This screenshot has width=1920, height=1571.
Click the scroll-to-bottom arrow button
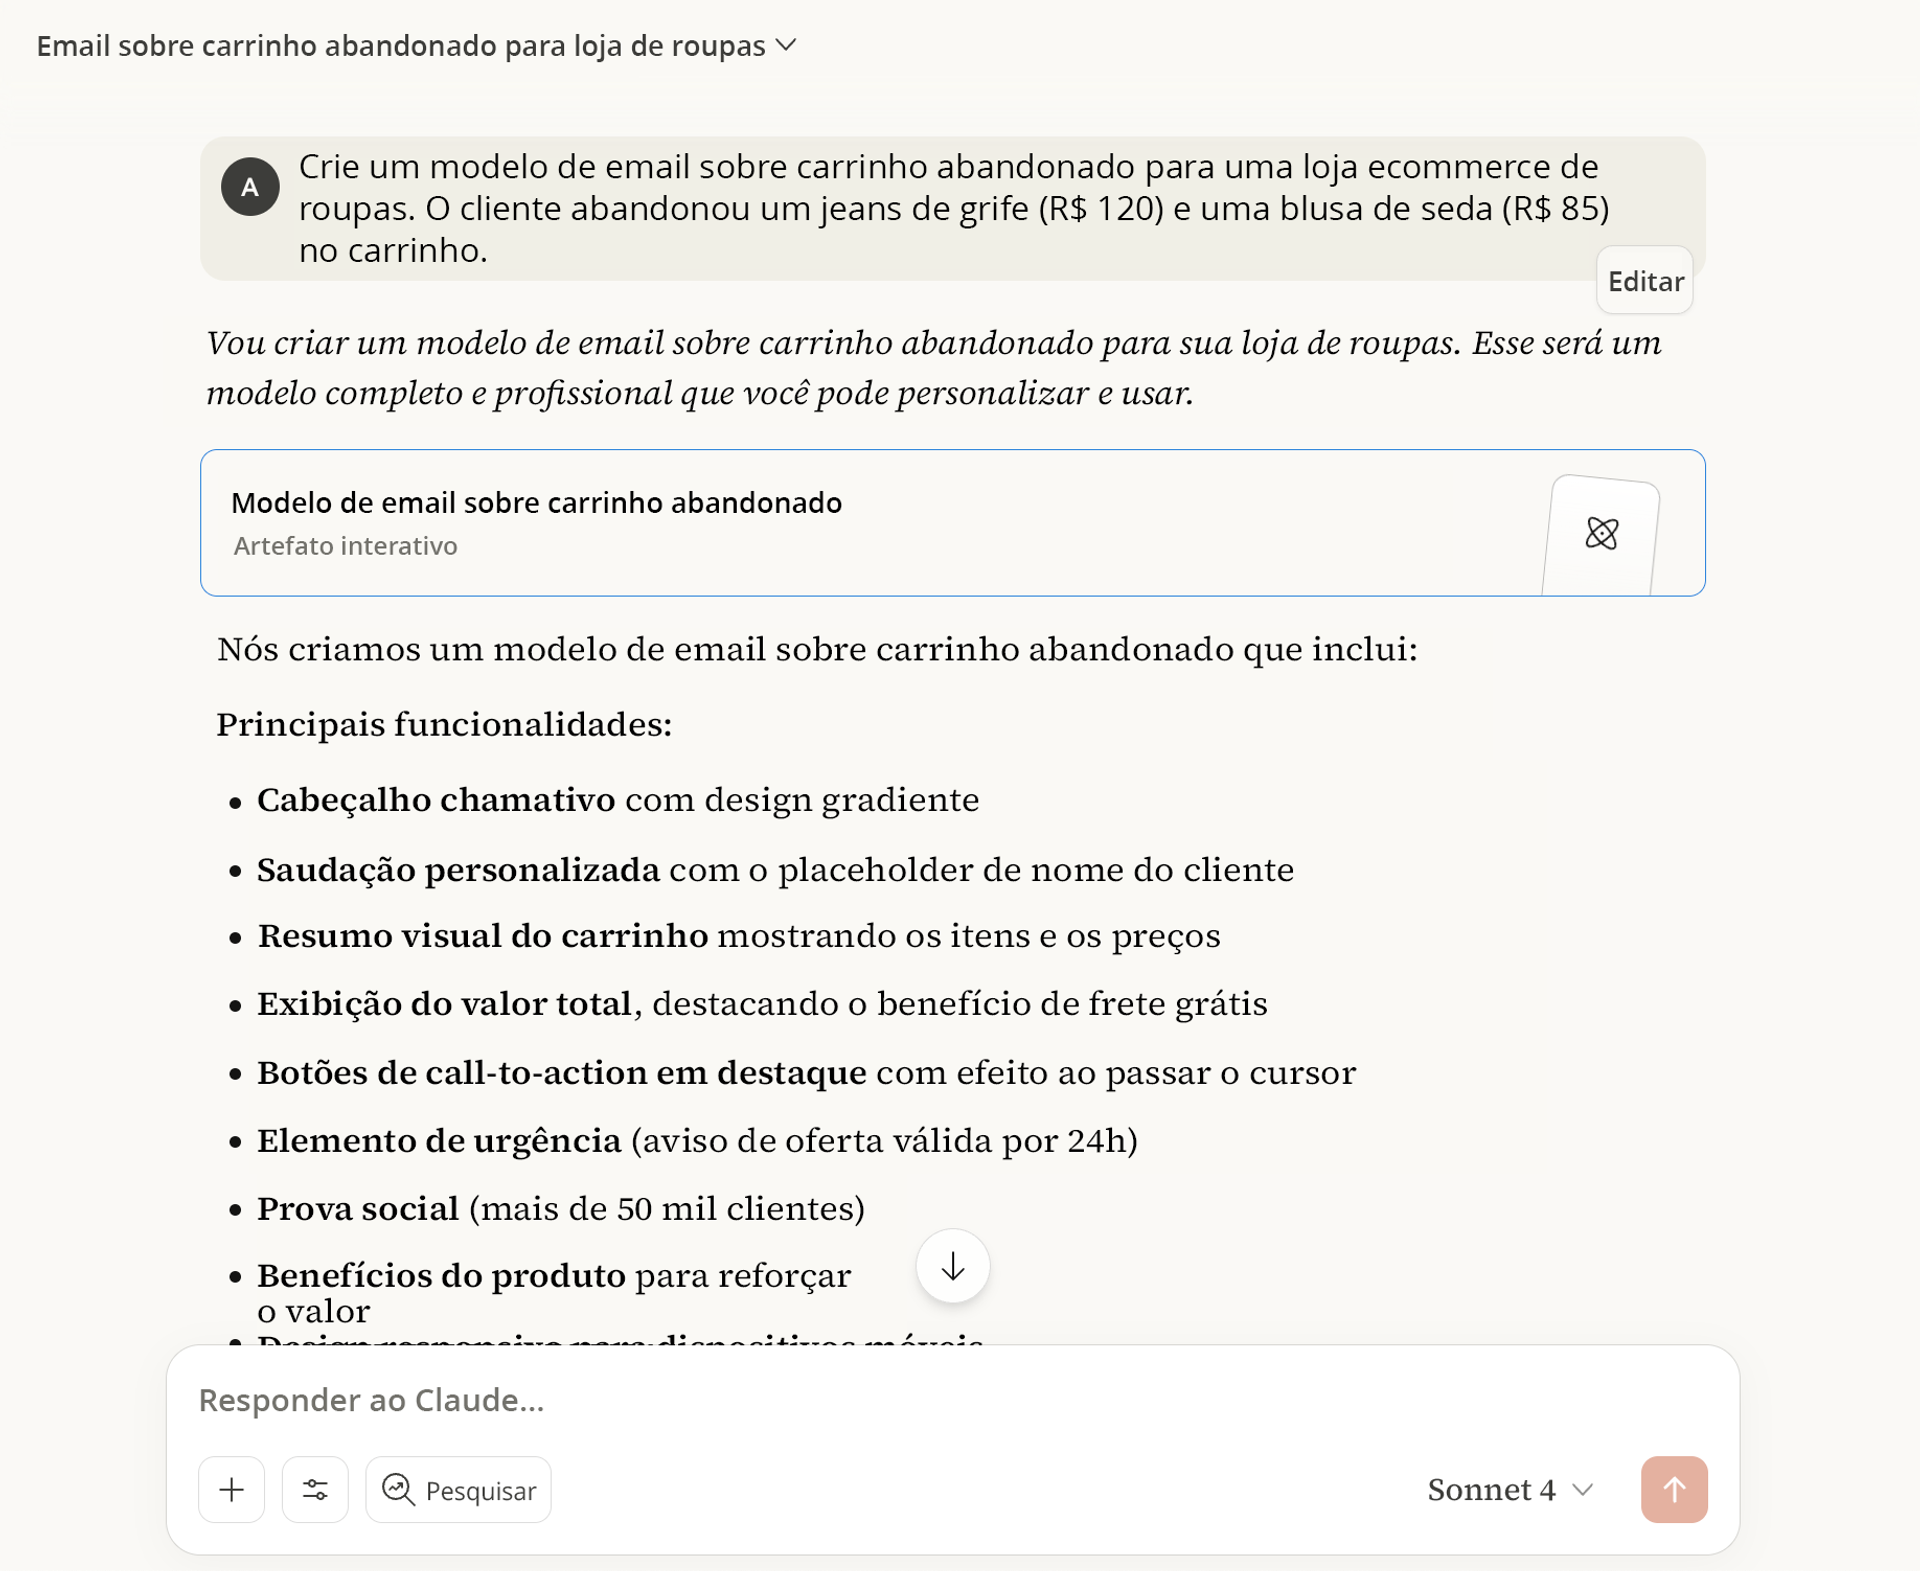952,1266
